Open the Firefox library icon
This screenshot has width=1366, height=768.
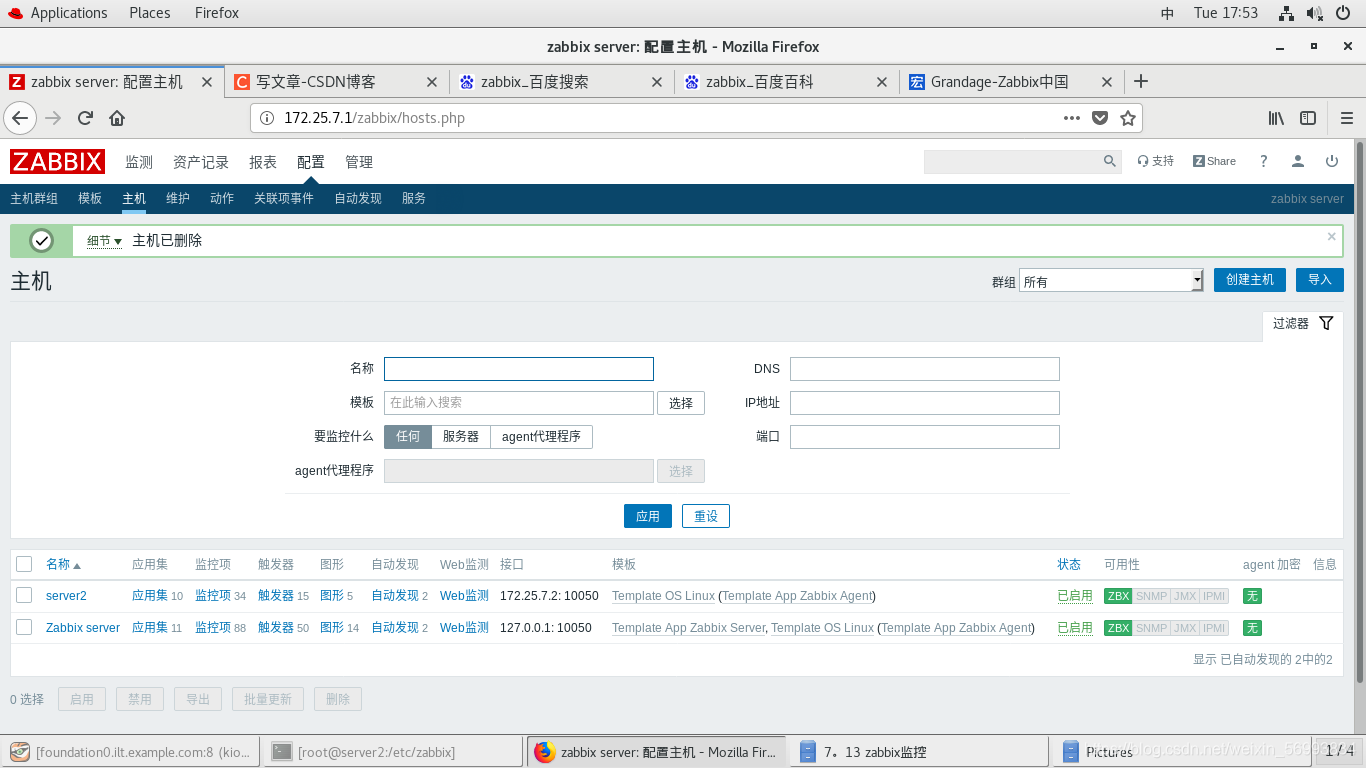point(1276,118)
